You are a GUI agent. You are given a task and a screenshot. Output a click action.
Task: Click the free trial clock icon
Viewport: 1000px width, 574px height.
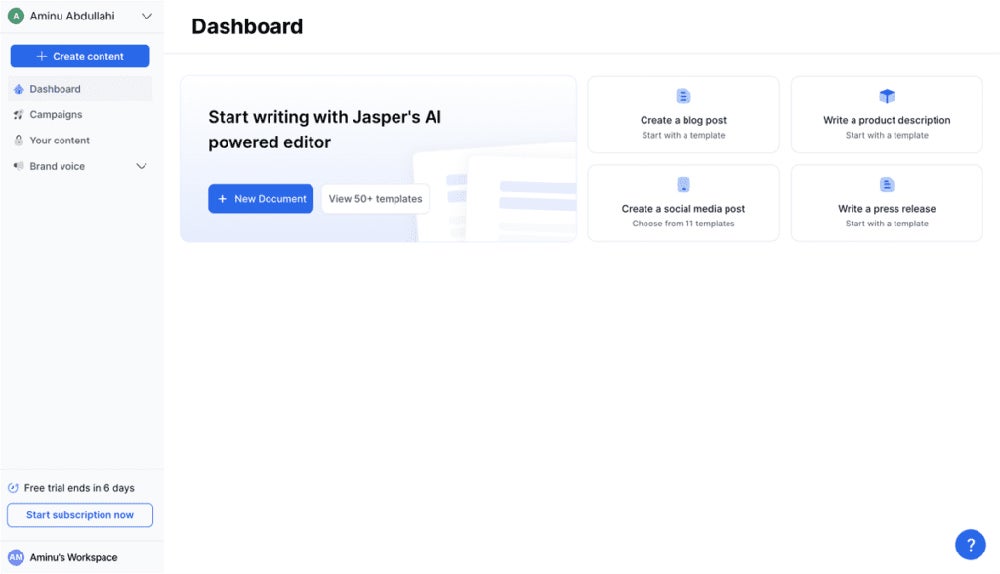click(x=13, y=488)
